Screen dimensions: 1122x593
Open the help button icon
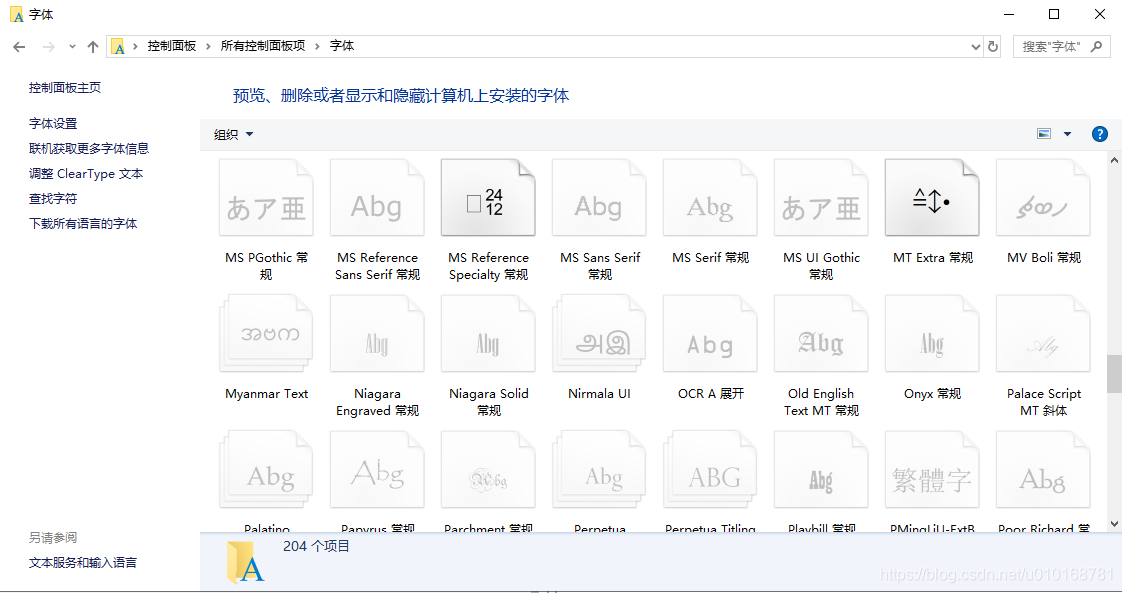point(1100,134)
